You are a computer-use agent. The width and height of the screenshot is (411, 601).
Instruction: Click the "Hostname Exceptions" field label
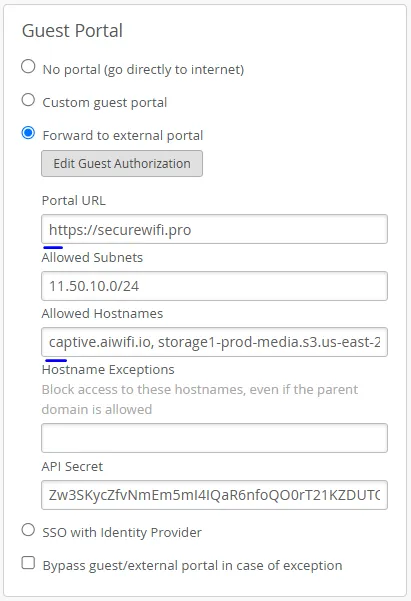pos(108,369)
